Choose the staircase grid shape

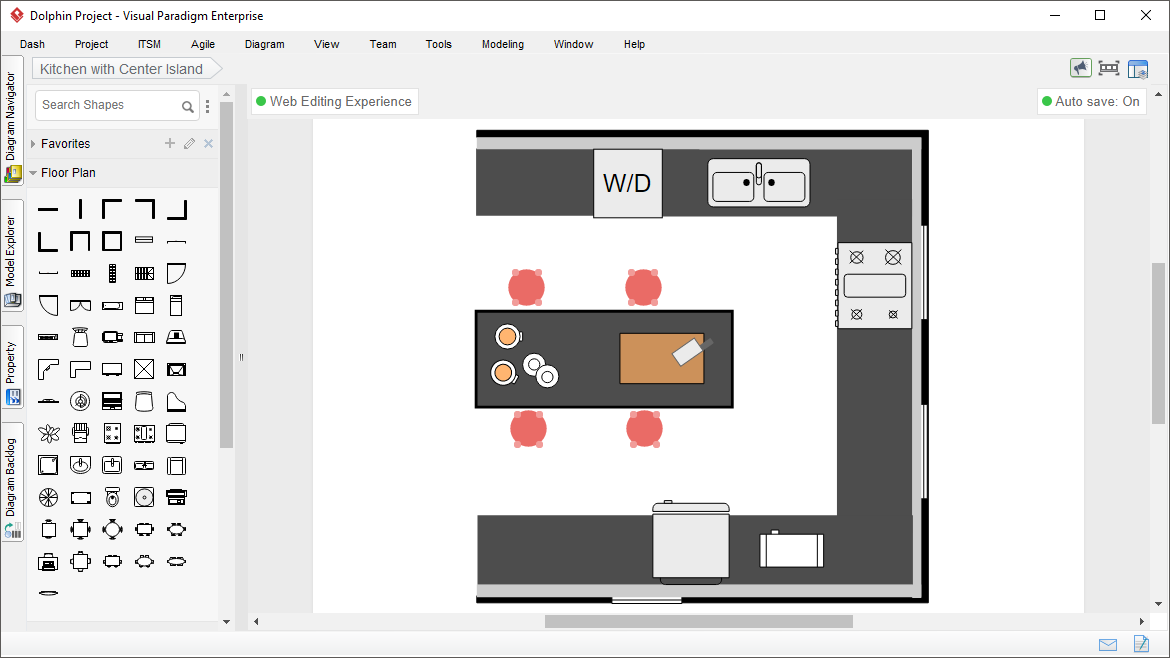point(144,274)
